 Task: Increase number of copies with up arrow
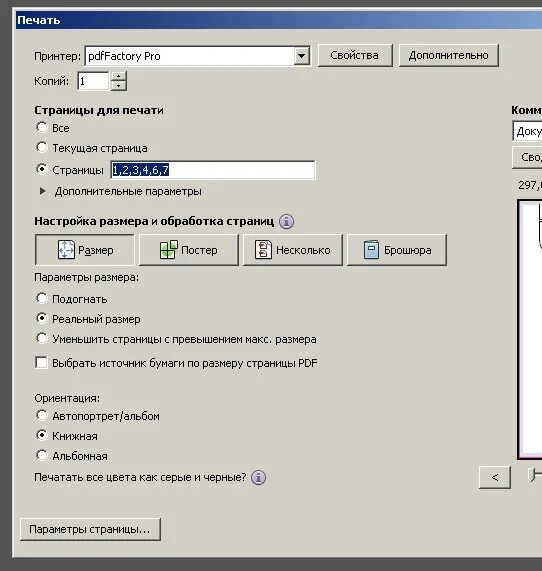click(118, 76)
